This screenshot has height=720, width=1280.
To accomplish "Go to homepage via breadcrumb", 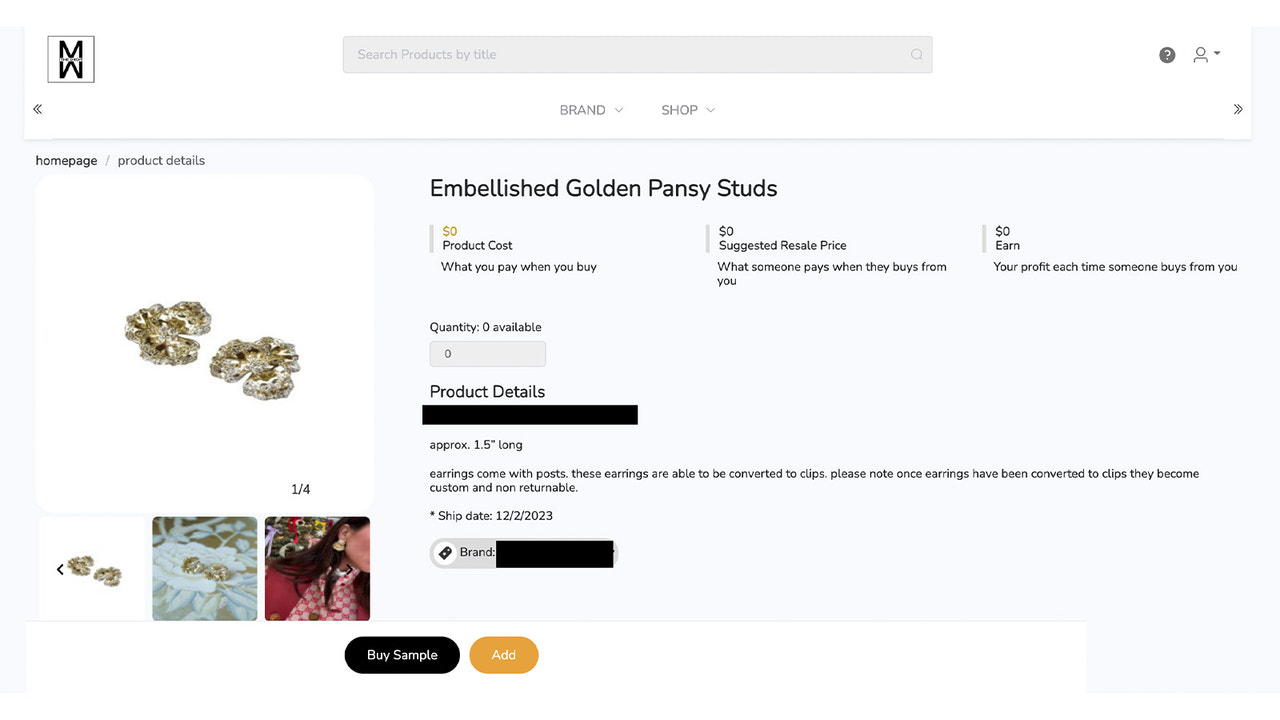I will (x=65, y=160).
